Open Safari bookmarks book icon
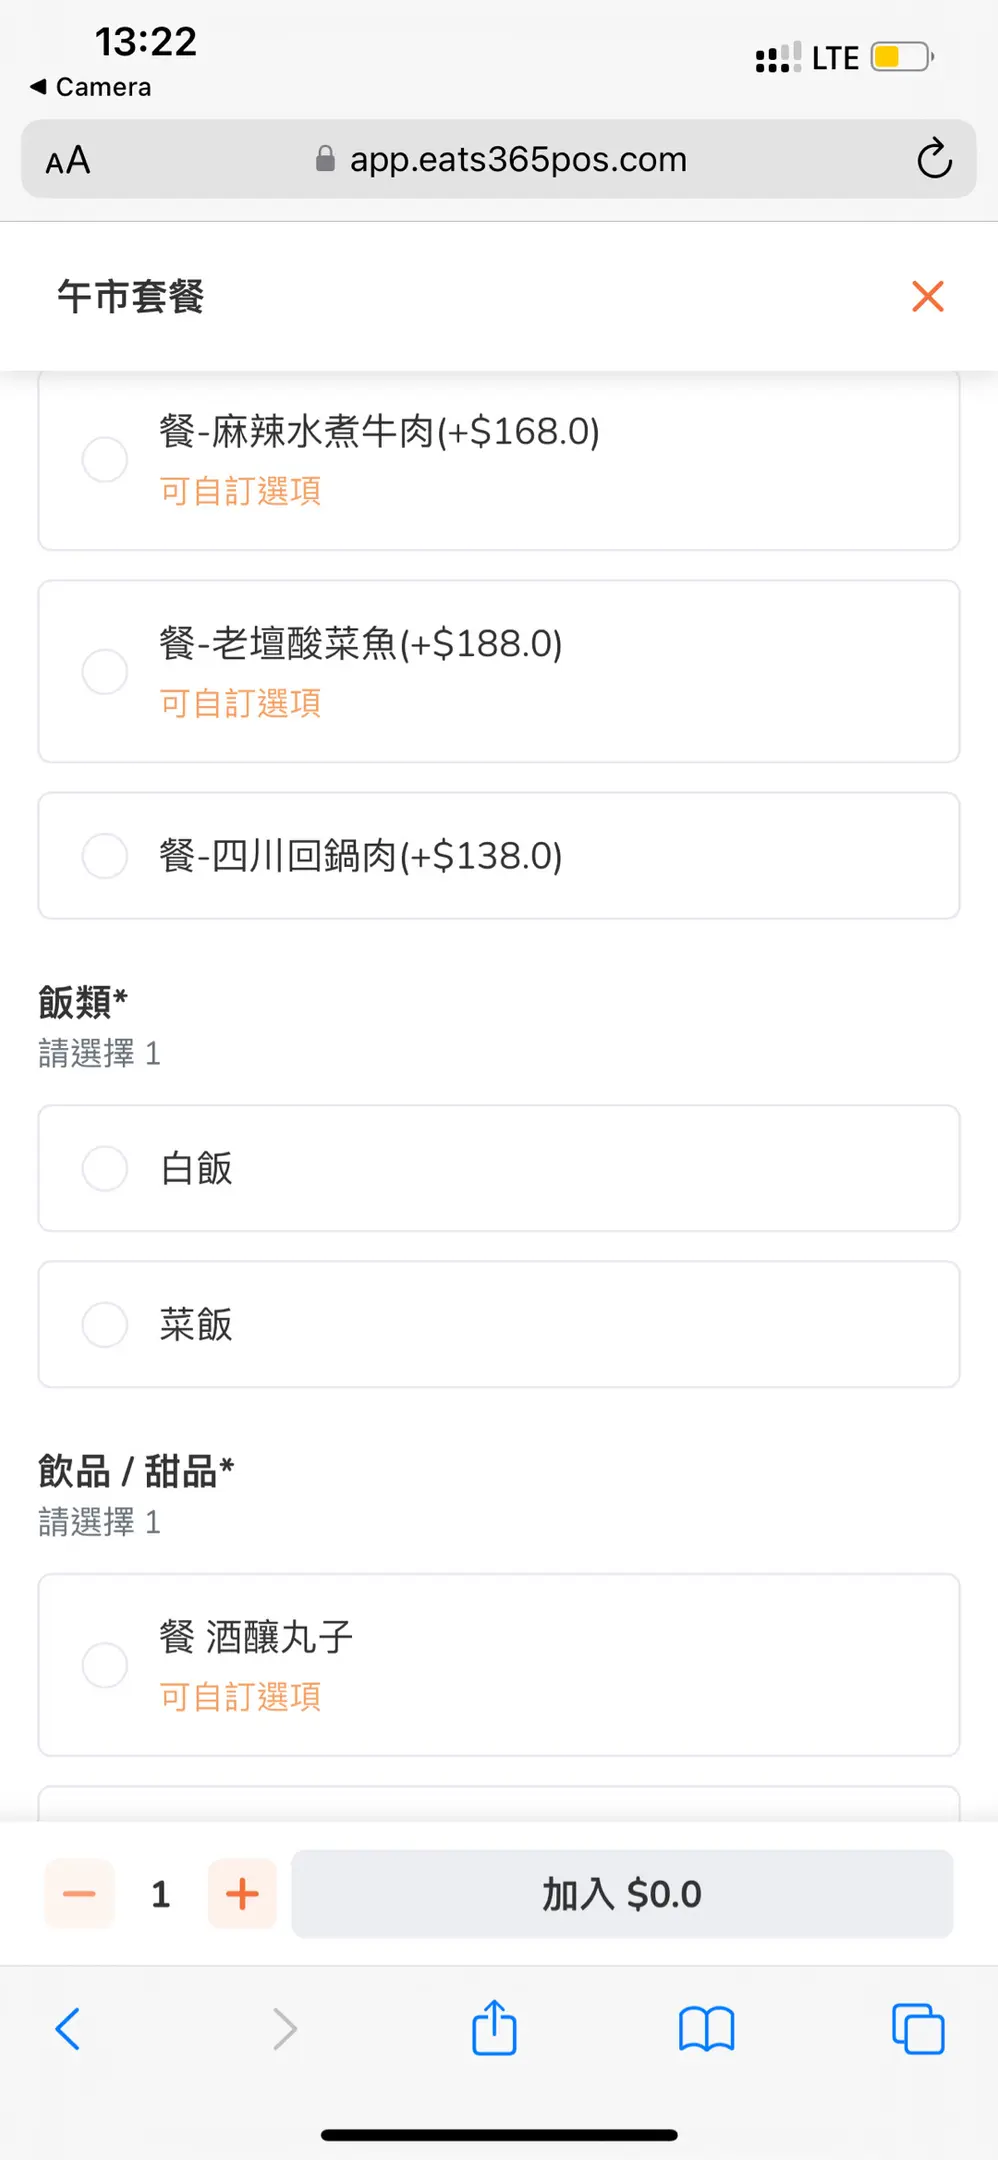This screenshot has width=998, height=2160. [706, 2029]
